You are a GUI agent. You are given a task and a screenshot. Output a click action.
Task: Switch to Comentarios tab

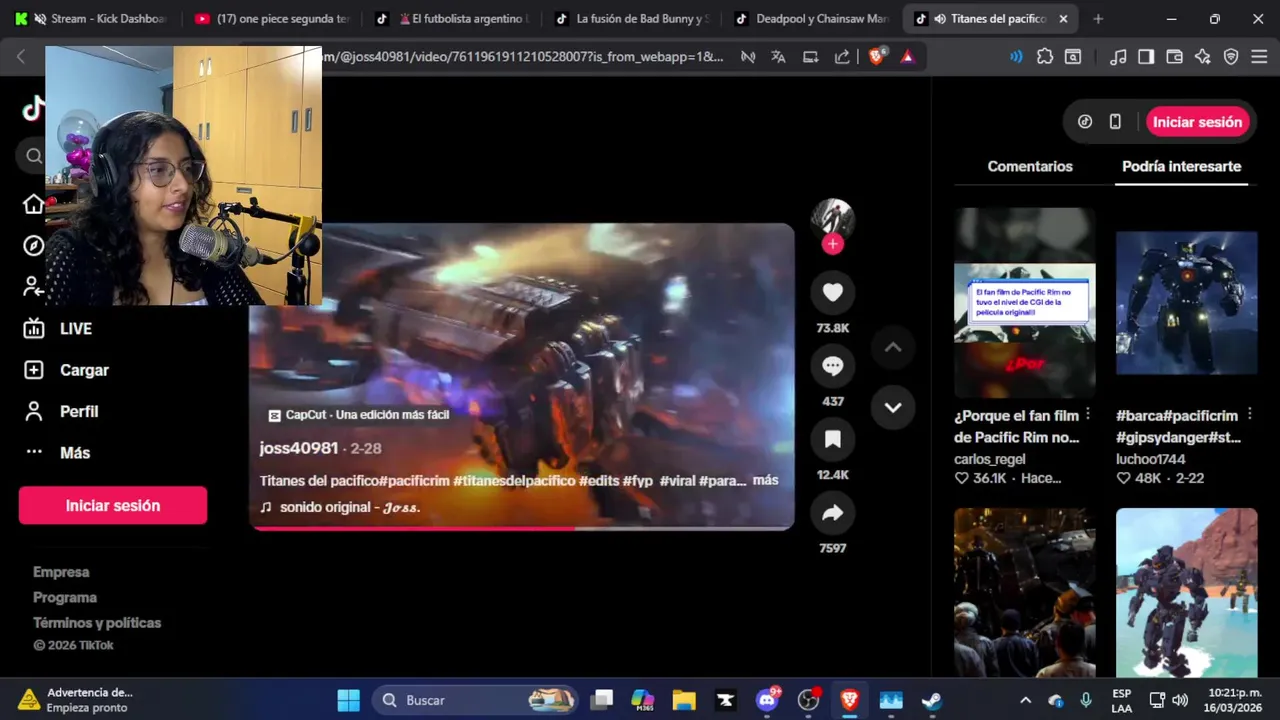pyautogui.click(x=1030, y=167)
